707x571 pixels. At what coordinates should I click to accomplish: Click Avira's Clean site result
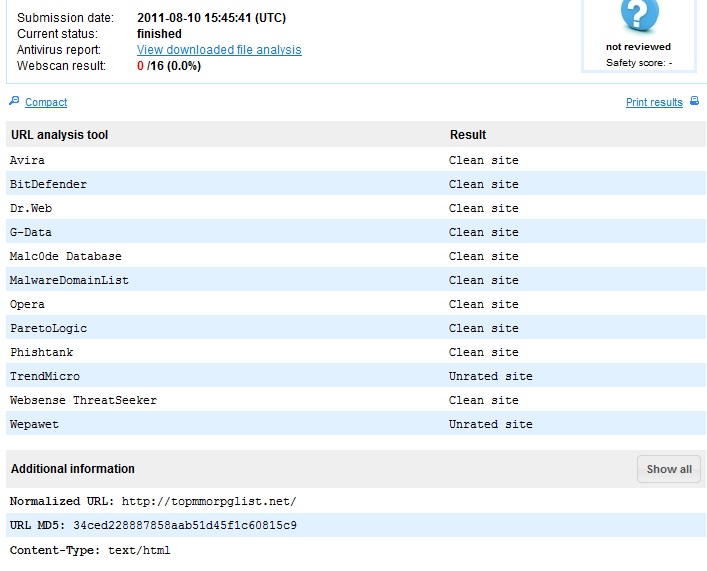click(483, 160)
